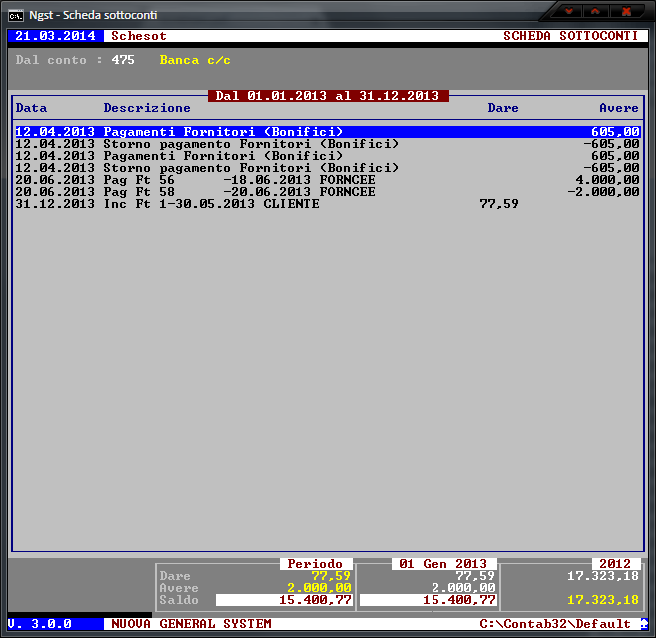Maximize the Scheda sottoconti window

tap(596, 12)
